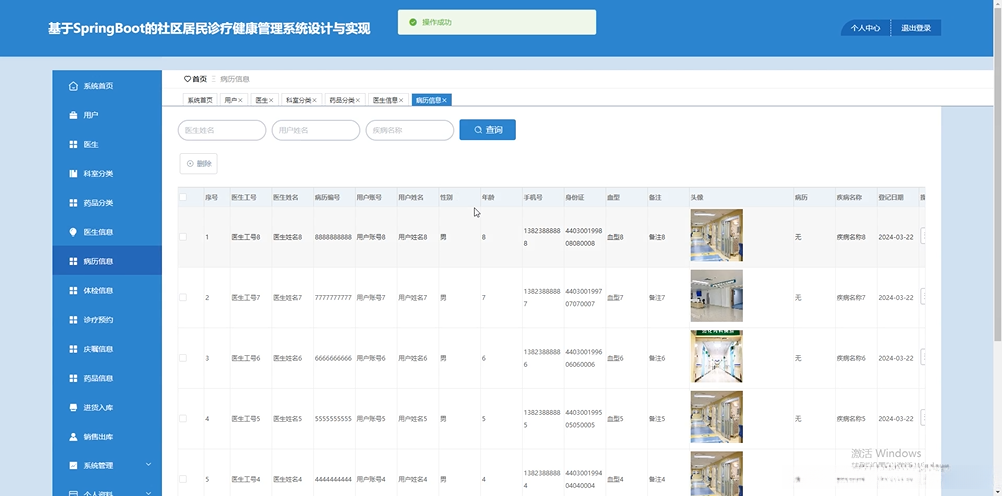Select the checkbox for row 3

tap(182, 358)
